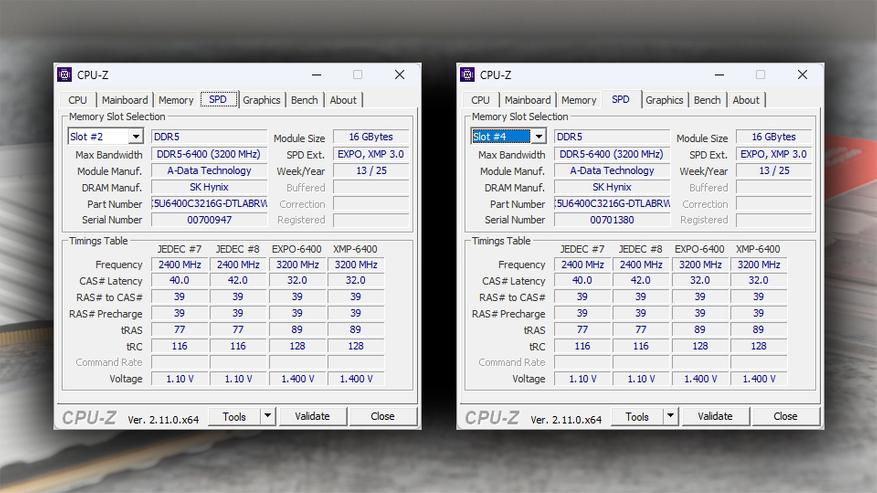This screenshot has height=493, width=877.
Task: Click Week/Year 13 / 25 in left window
Action: (371, 171)
